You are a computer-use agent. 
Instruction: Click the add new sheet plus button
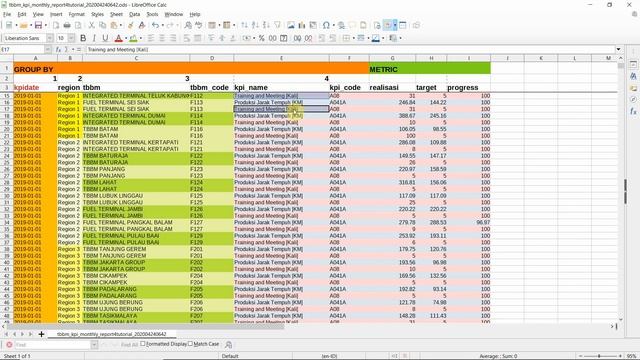click(x=41, y=334)
